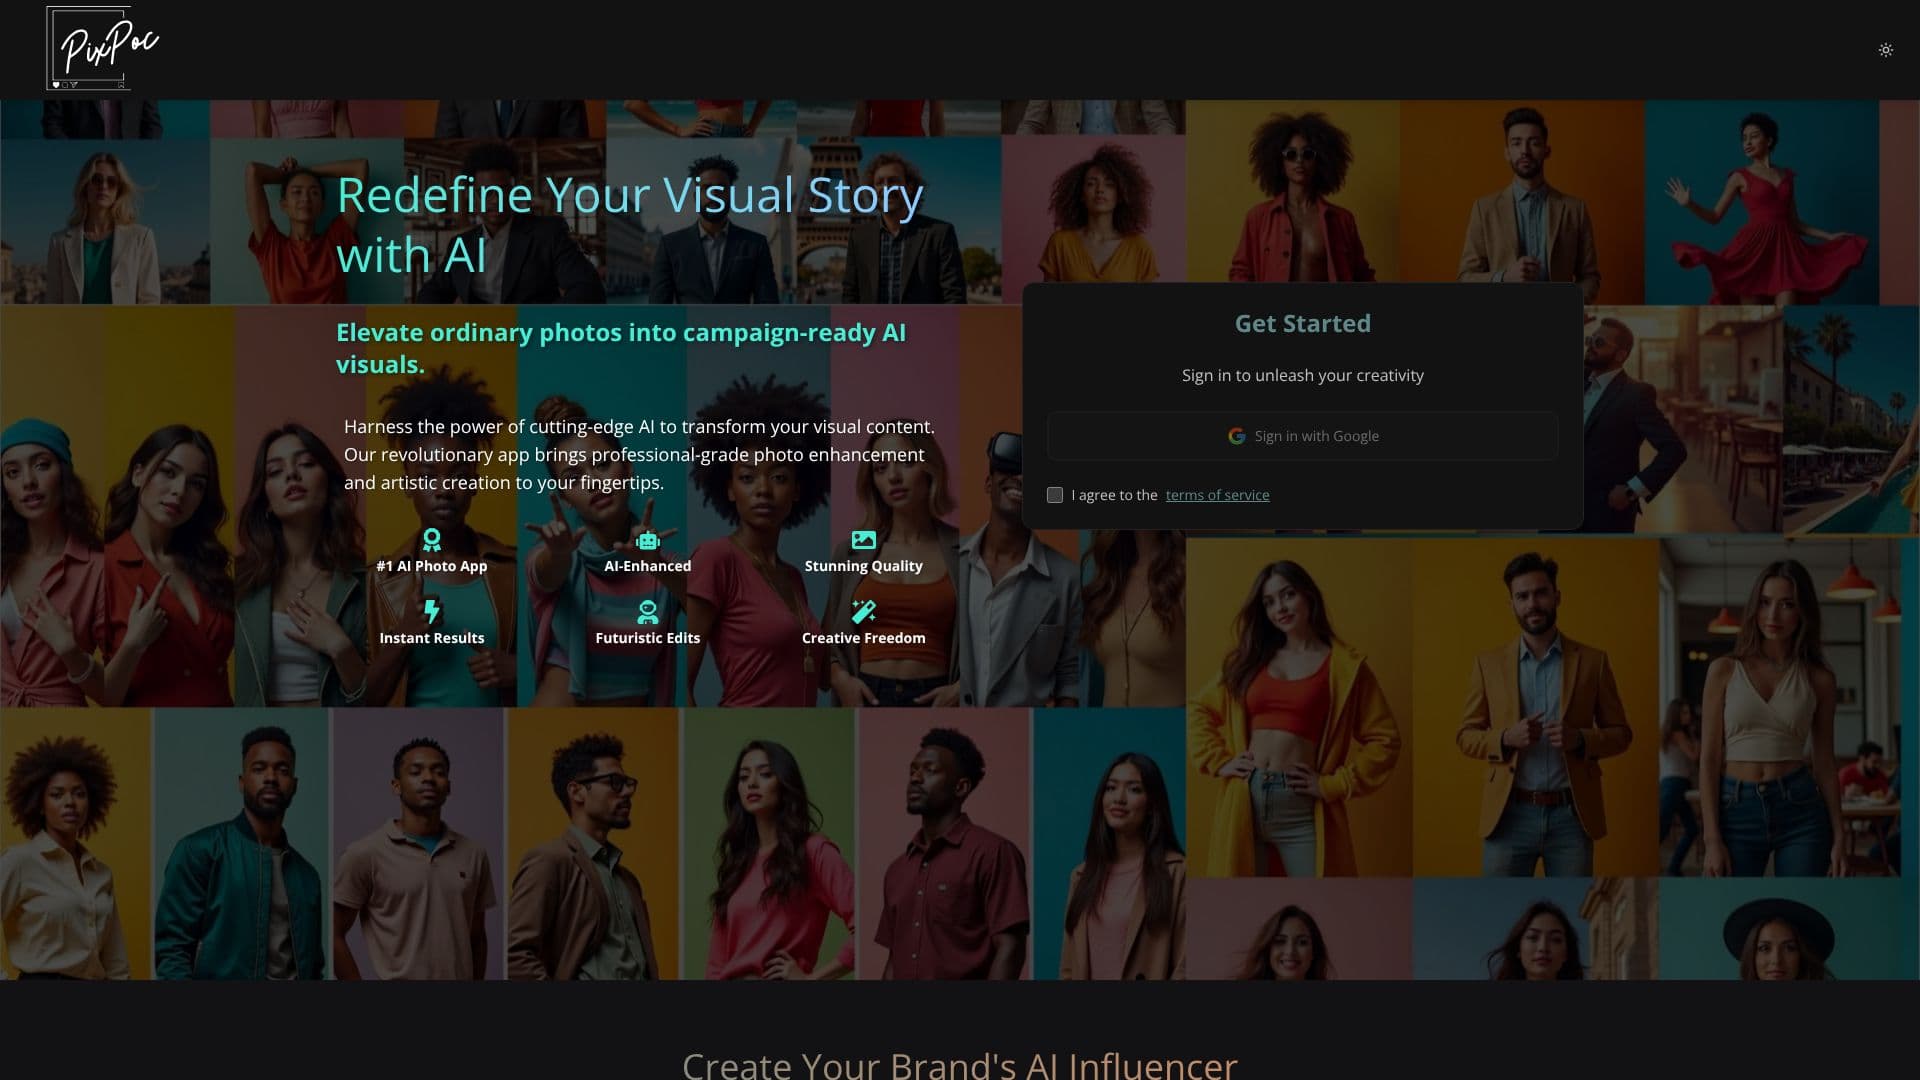Click the "Futuristic Edits" label
1920x1080 pixels.
648,638
